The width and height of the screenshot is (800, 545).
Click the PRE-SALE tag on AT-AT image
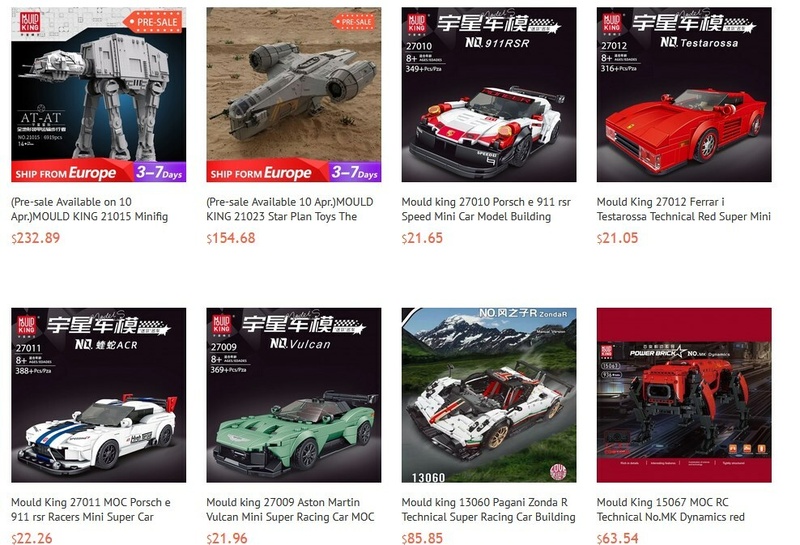pos(154,22)
